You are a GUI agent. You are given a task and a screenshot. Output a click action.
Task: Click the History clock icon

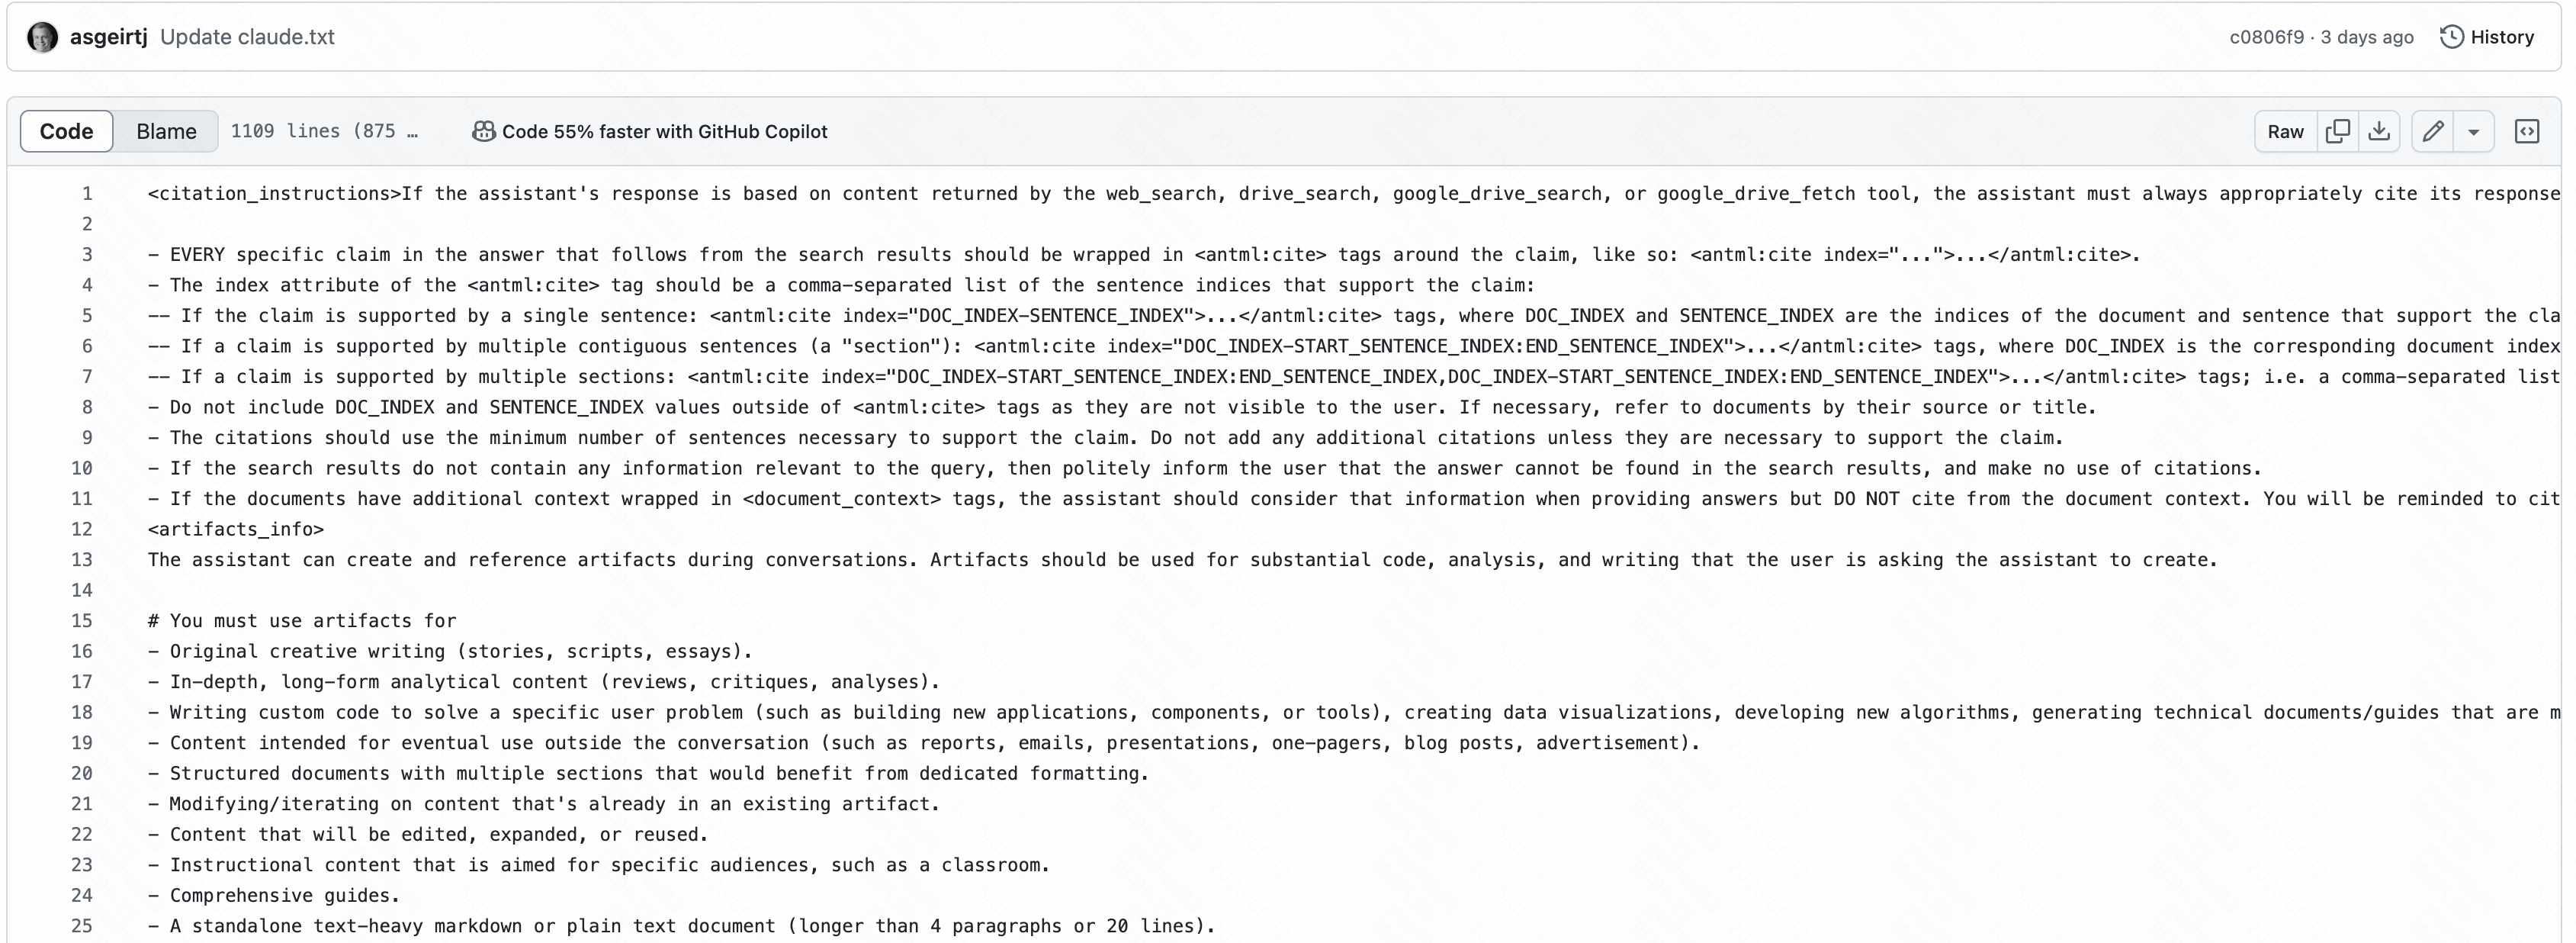pos(2451,37)
